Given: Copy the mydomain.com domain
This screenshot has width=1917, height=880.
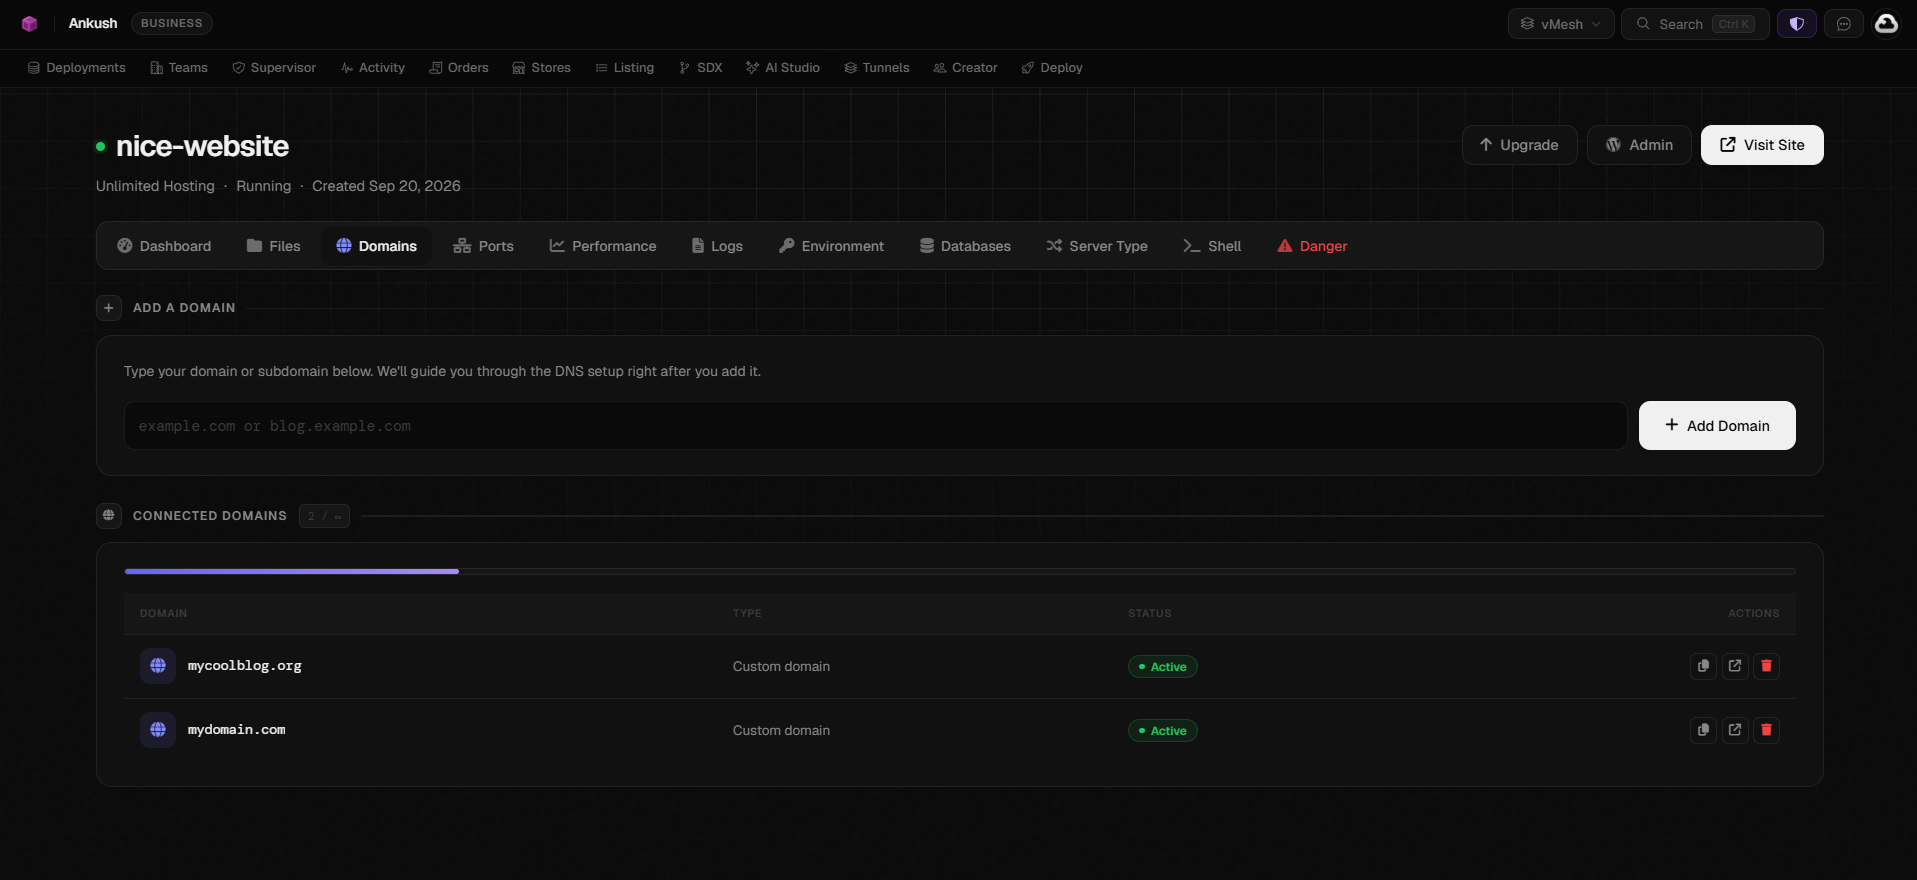Looking at the screenshot, I should click(x=1703, y=730).
